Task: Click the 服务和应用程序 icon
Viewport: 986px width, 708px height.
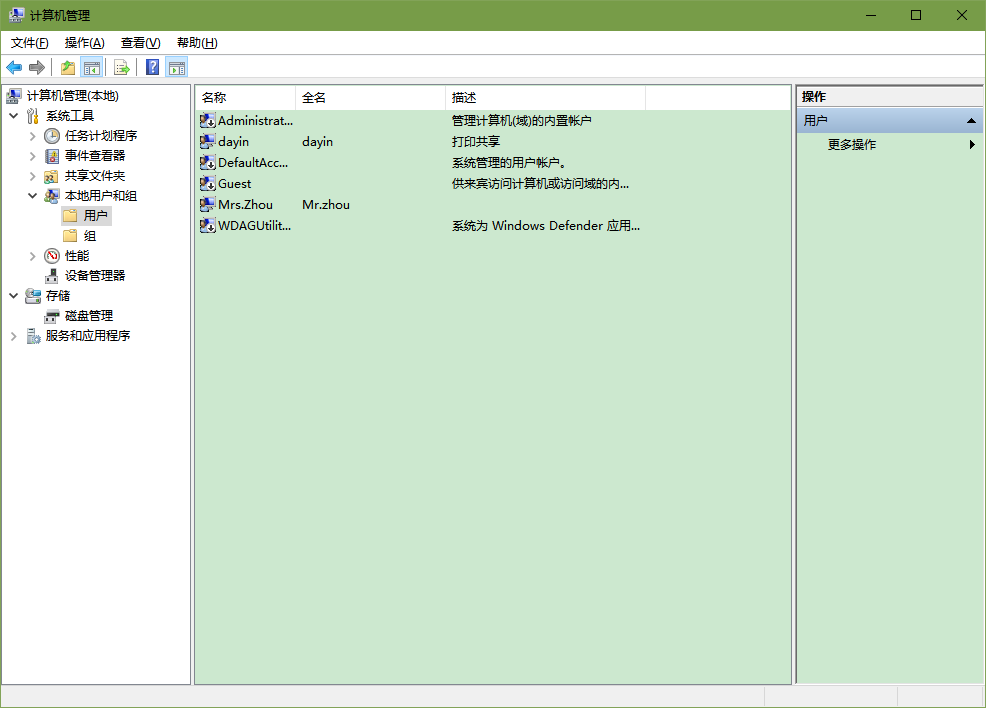Action: [33, 336]
